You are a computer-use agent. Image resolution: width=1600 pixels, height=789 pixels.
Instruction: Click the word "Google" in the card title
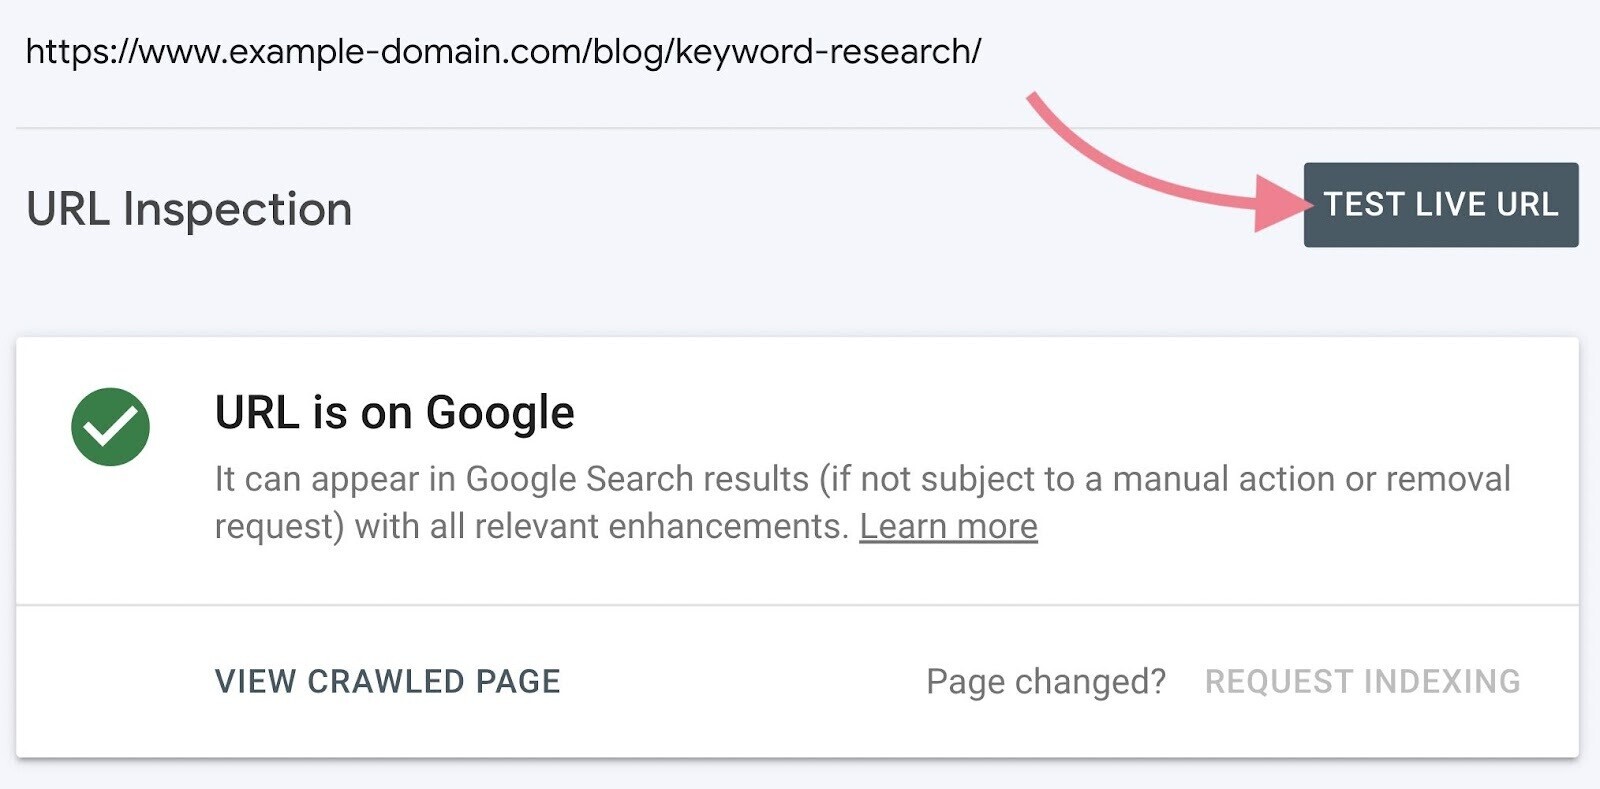point(500,412)
